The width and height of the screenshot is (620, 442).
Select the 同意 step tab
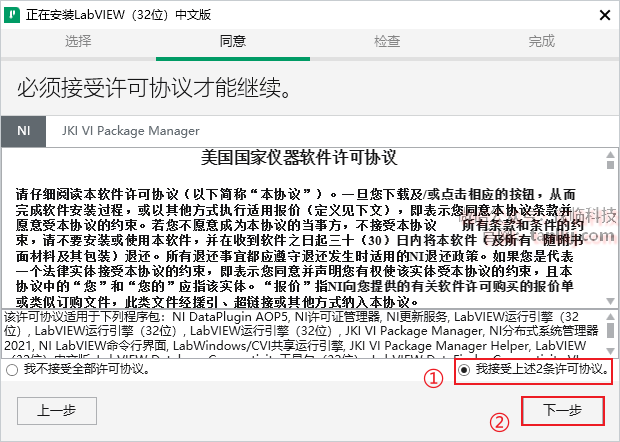pos(233,41)
